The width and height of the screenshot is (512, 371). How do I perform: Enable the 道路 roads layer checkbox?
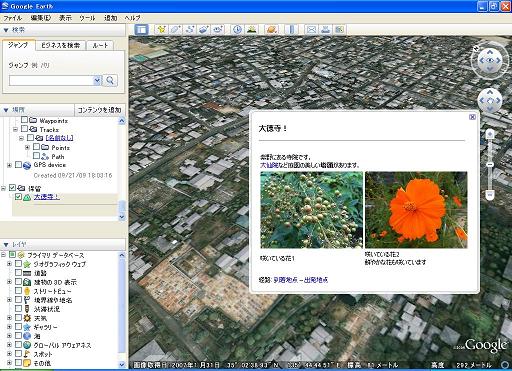tap(18, 273)
